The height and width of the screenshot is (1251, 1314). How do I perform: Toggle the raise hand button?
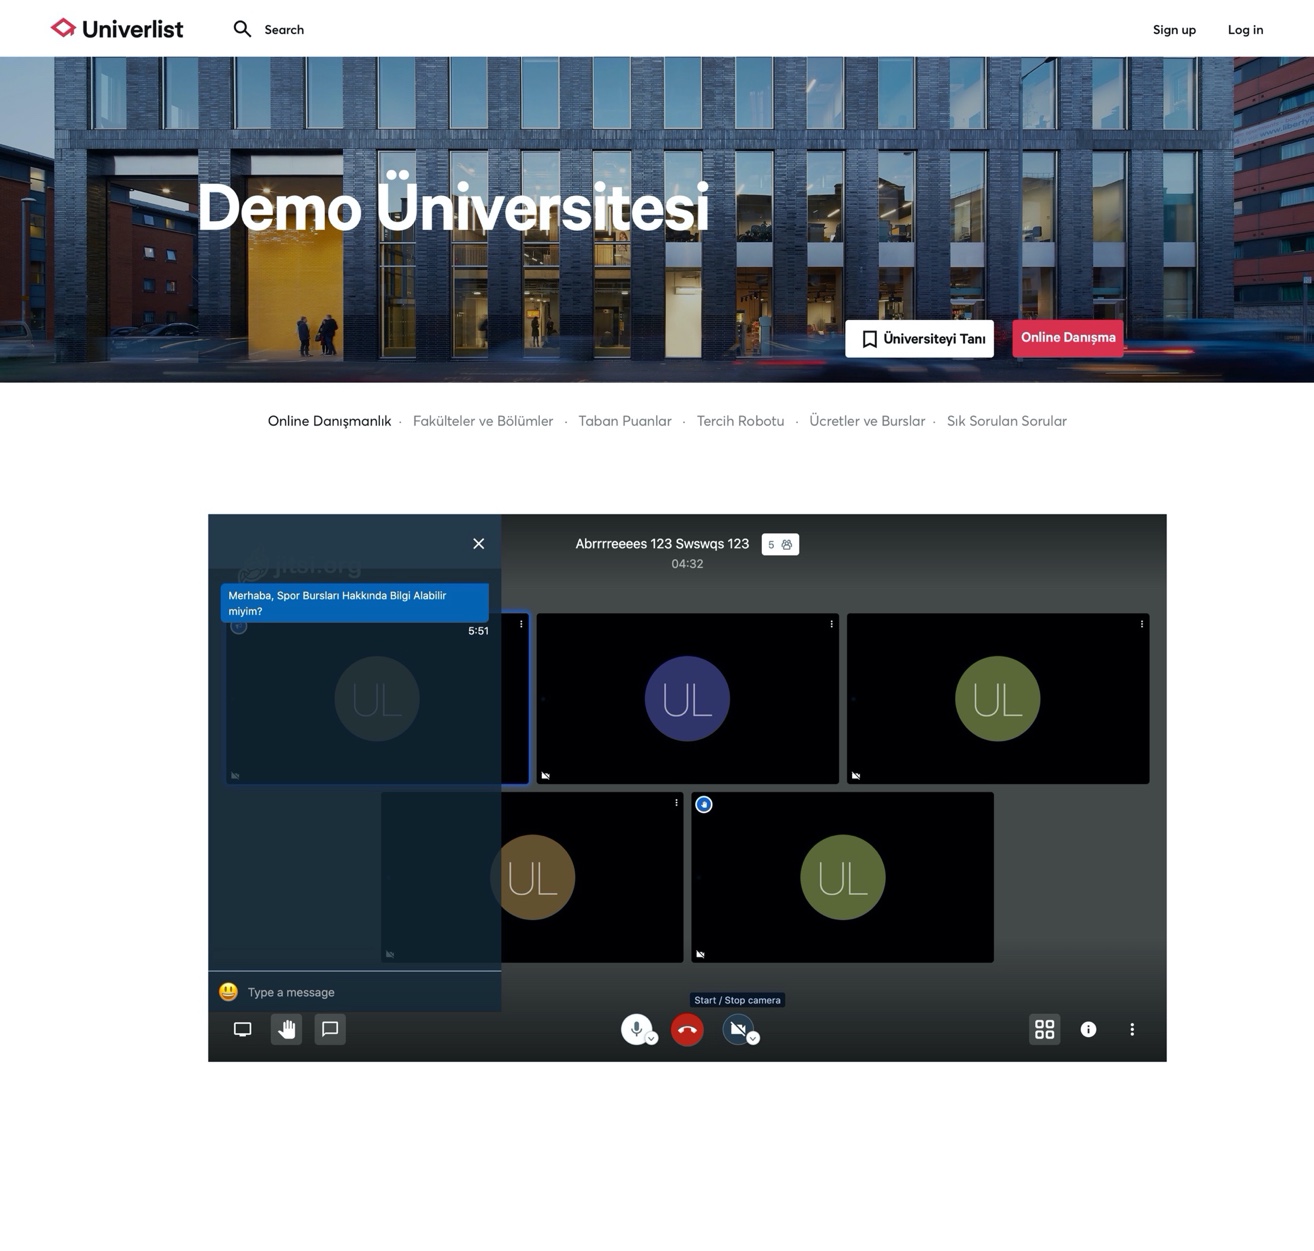[x=287, y=1029]
